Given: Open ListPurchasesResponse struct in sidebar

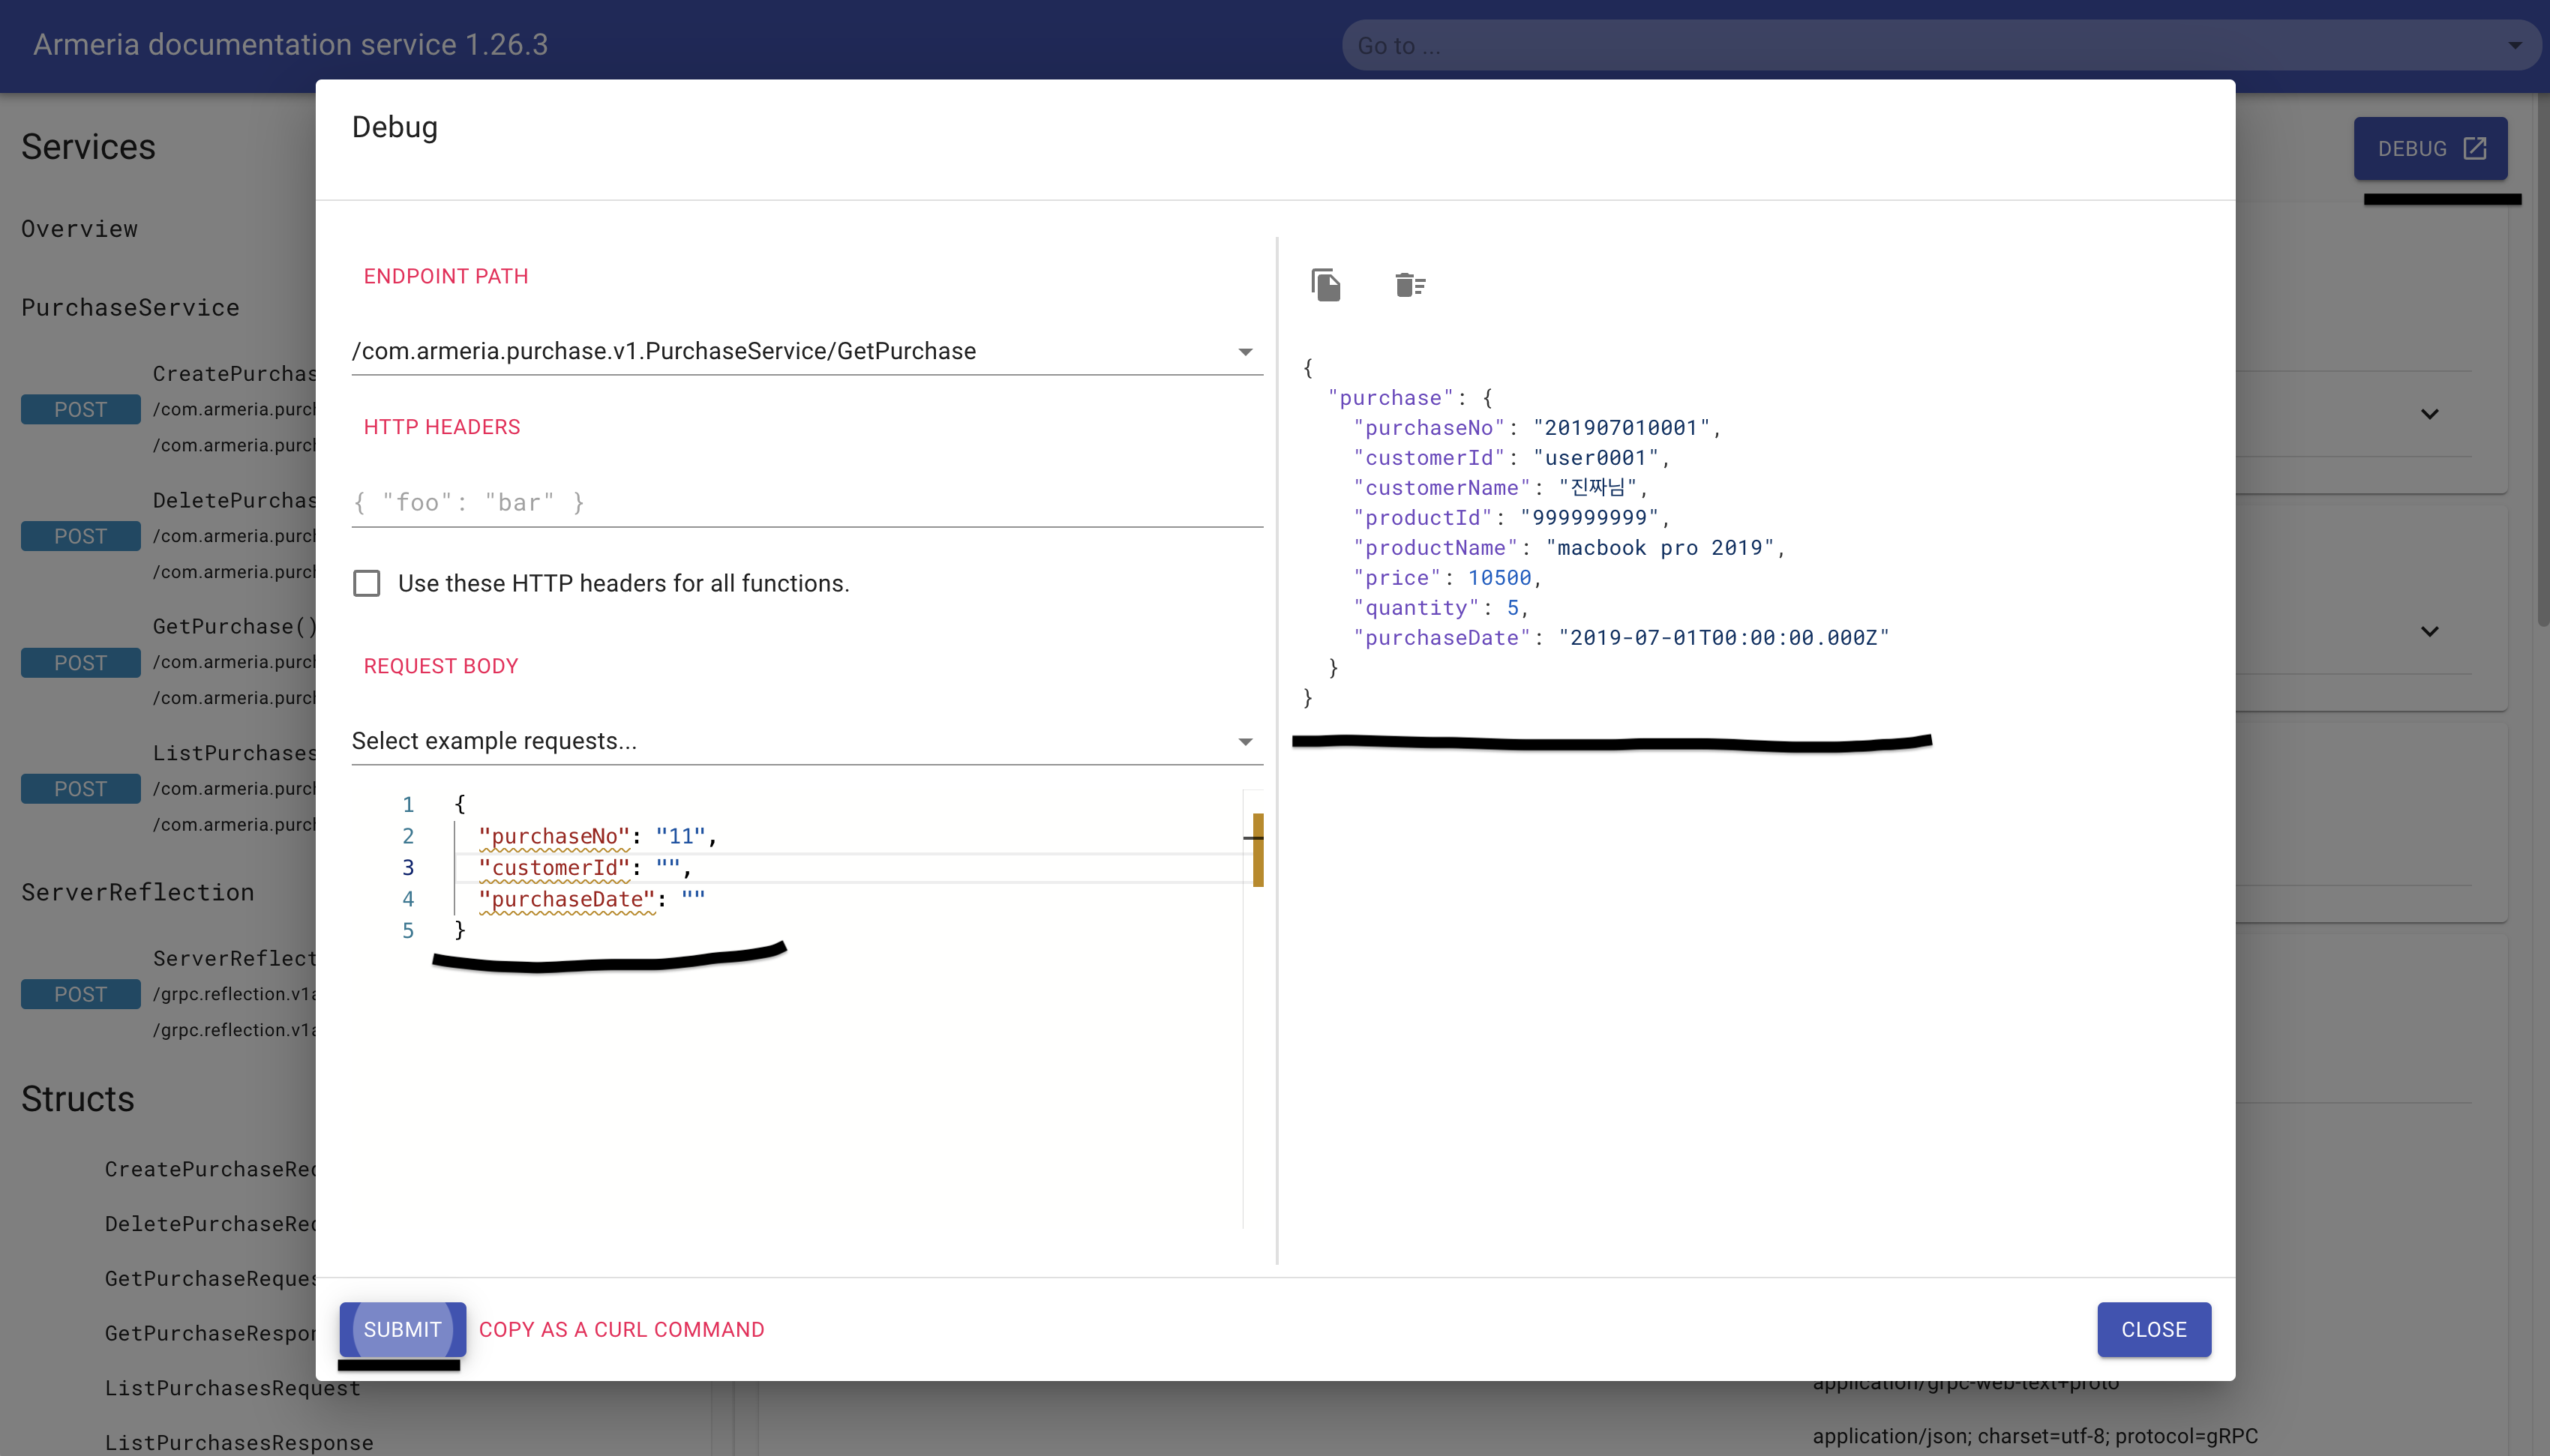Looking at the screenshot, I should tap(239, 1442).
